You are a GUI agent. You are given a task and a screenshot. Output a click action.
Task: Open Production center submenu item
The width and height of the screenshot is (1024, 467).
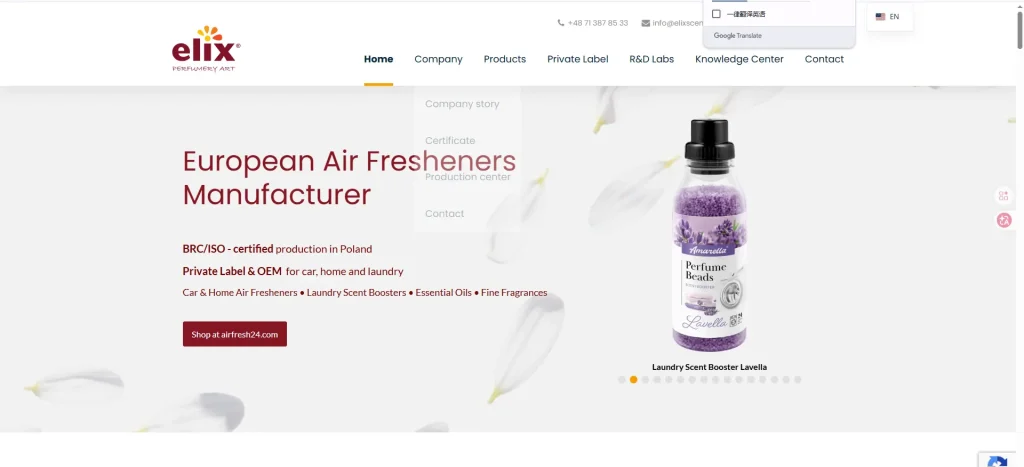pos(468,177)
